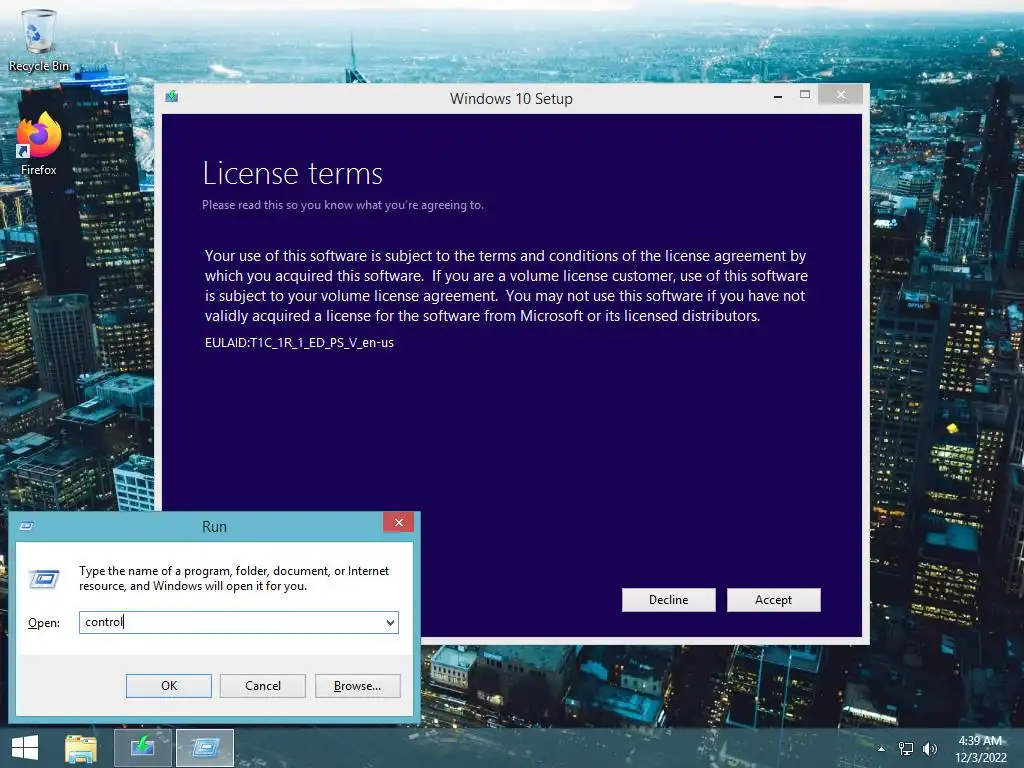
Task: Click the 'Open:' label in Run dialog
Action: coord(44,623)
